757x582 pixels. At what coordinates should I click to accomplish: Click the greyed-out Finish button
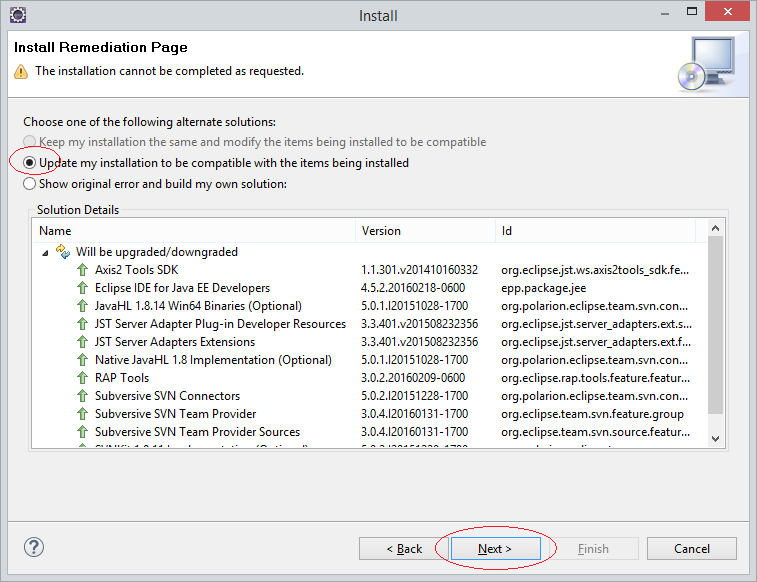coord(593,549)
